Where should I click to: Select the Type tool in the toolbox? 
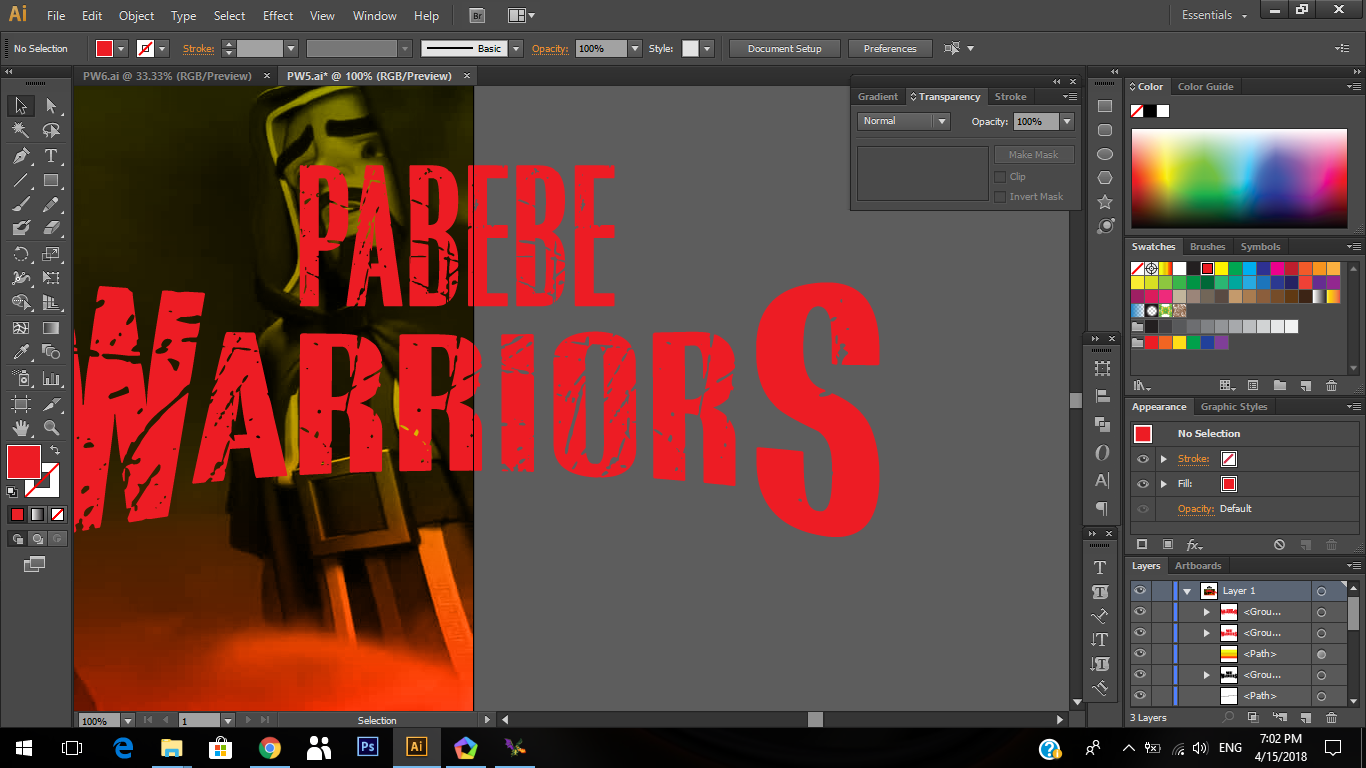51,156
